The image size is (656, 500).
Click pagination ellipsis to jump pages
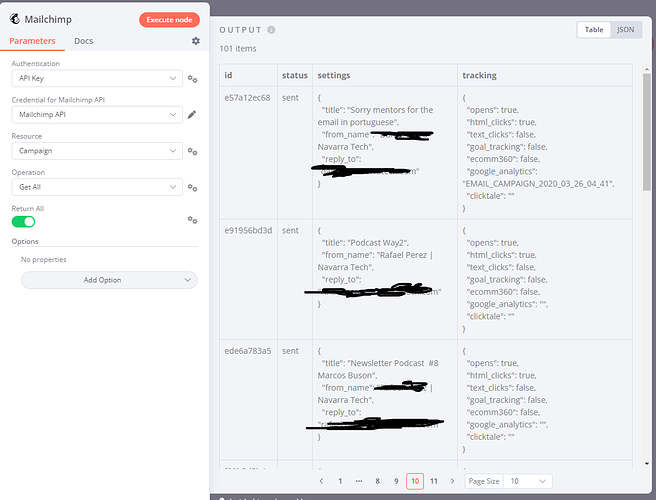click(359, 481)
